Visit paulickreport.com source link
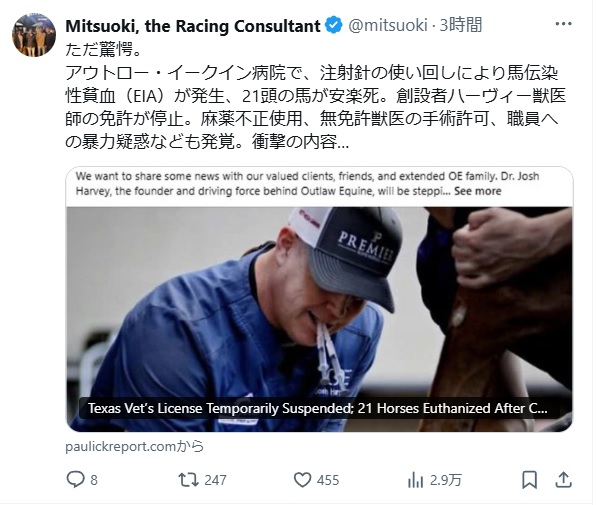597x505 pixels. (134, 447)
